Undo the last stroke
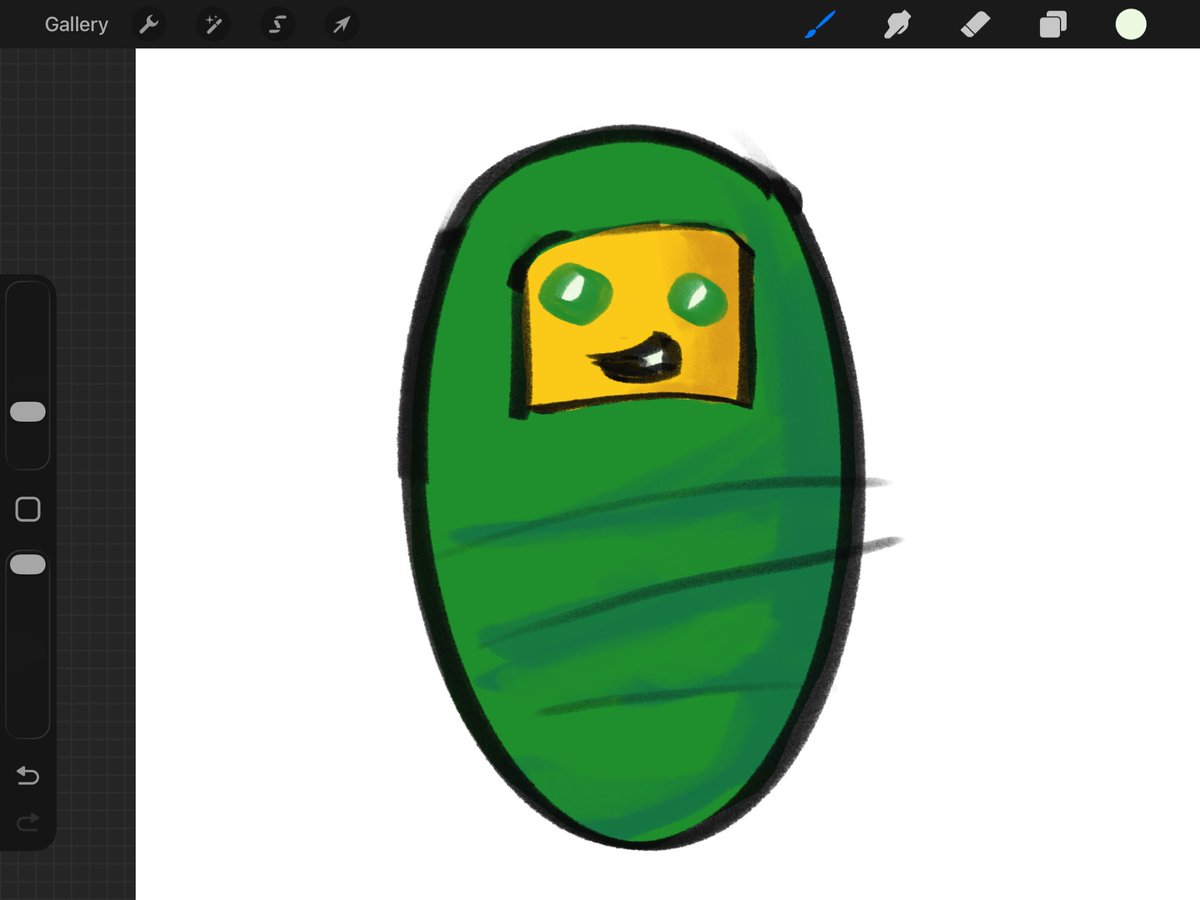Screen dimensions: 1200x900 point(28,776)
